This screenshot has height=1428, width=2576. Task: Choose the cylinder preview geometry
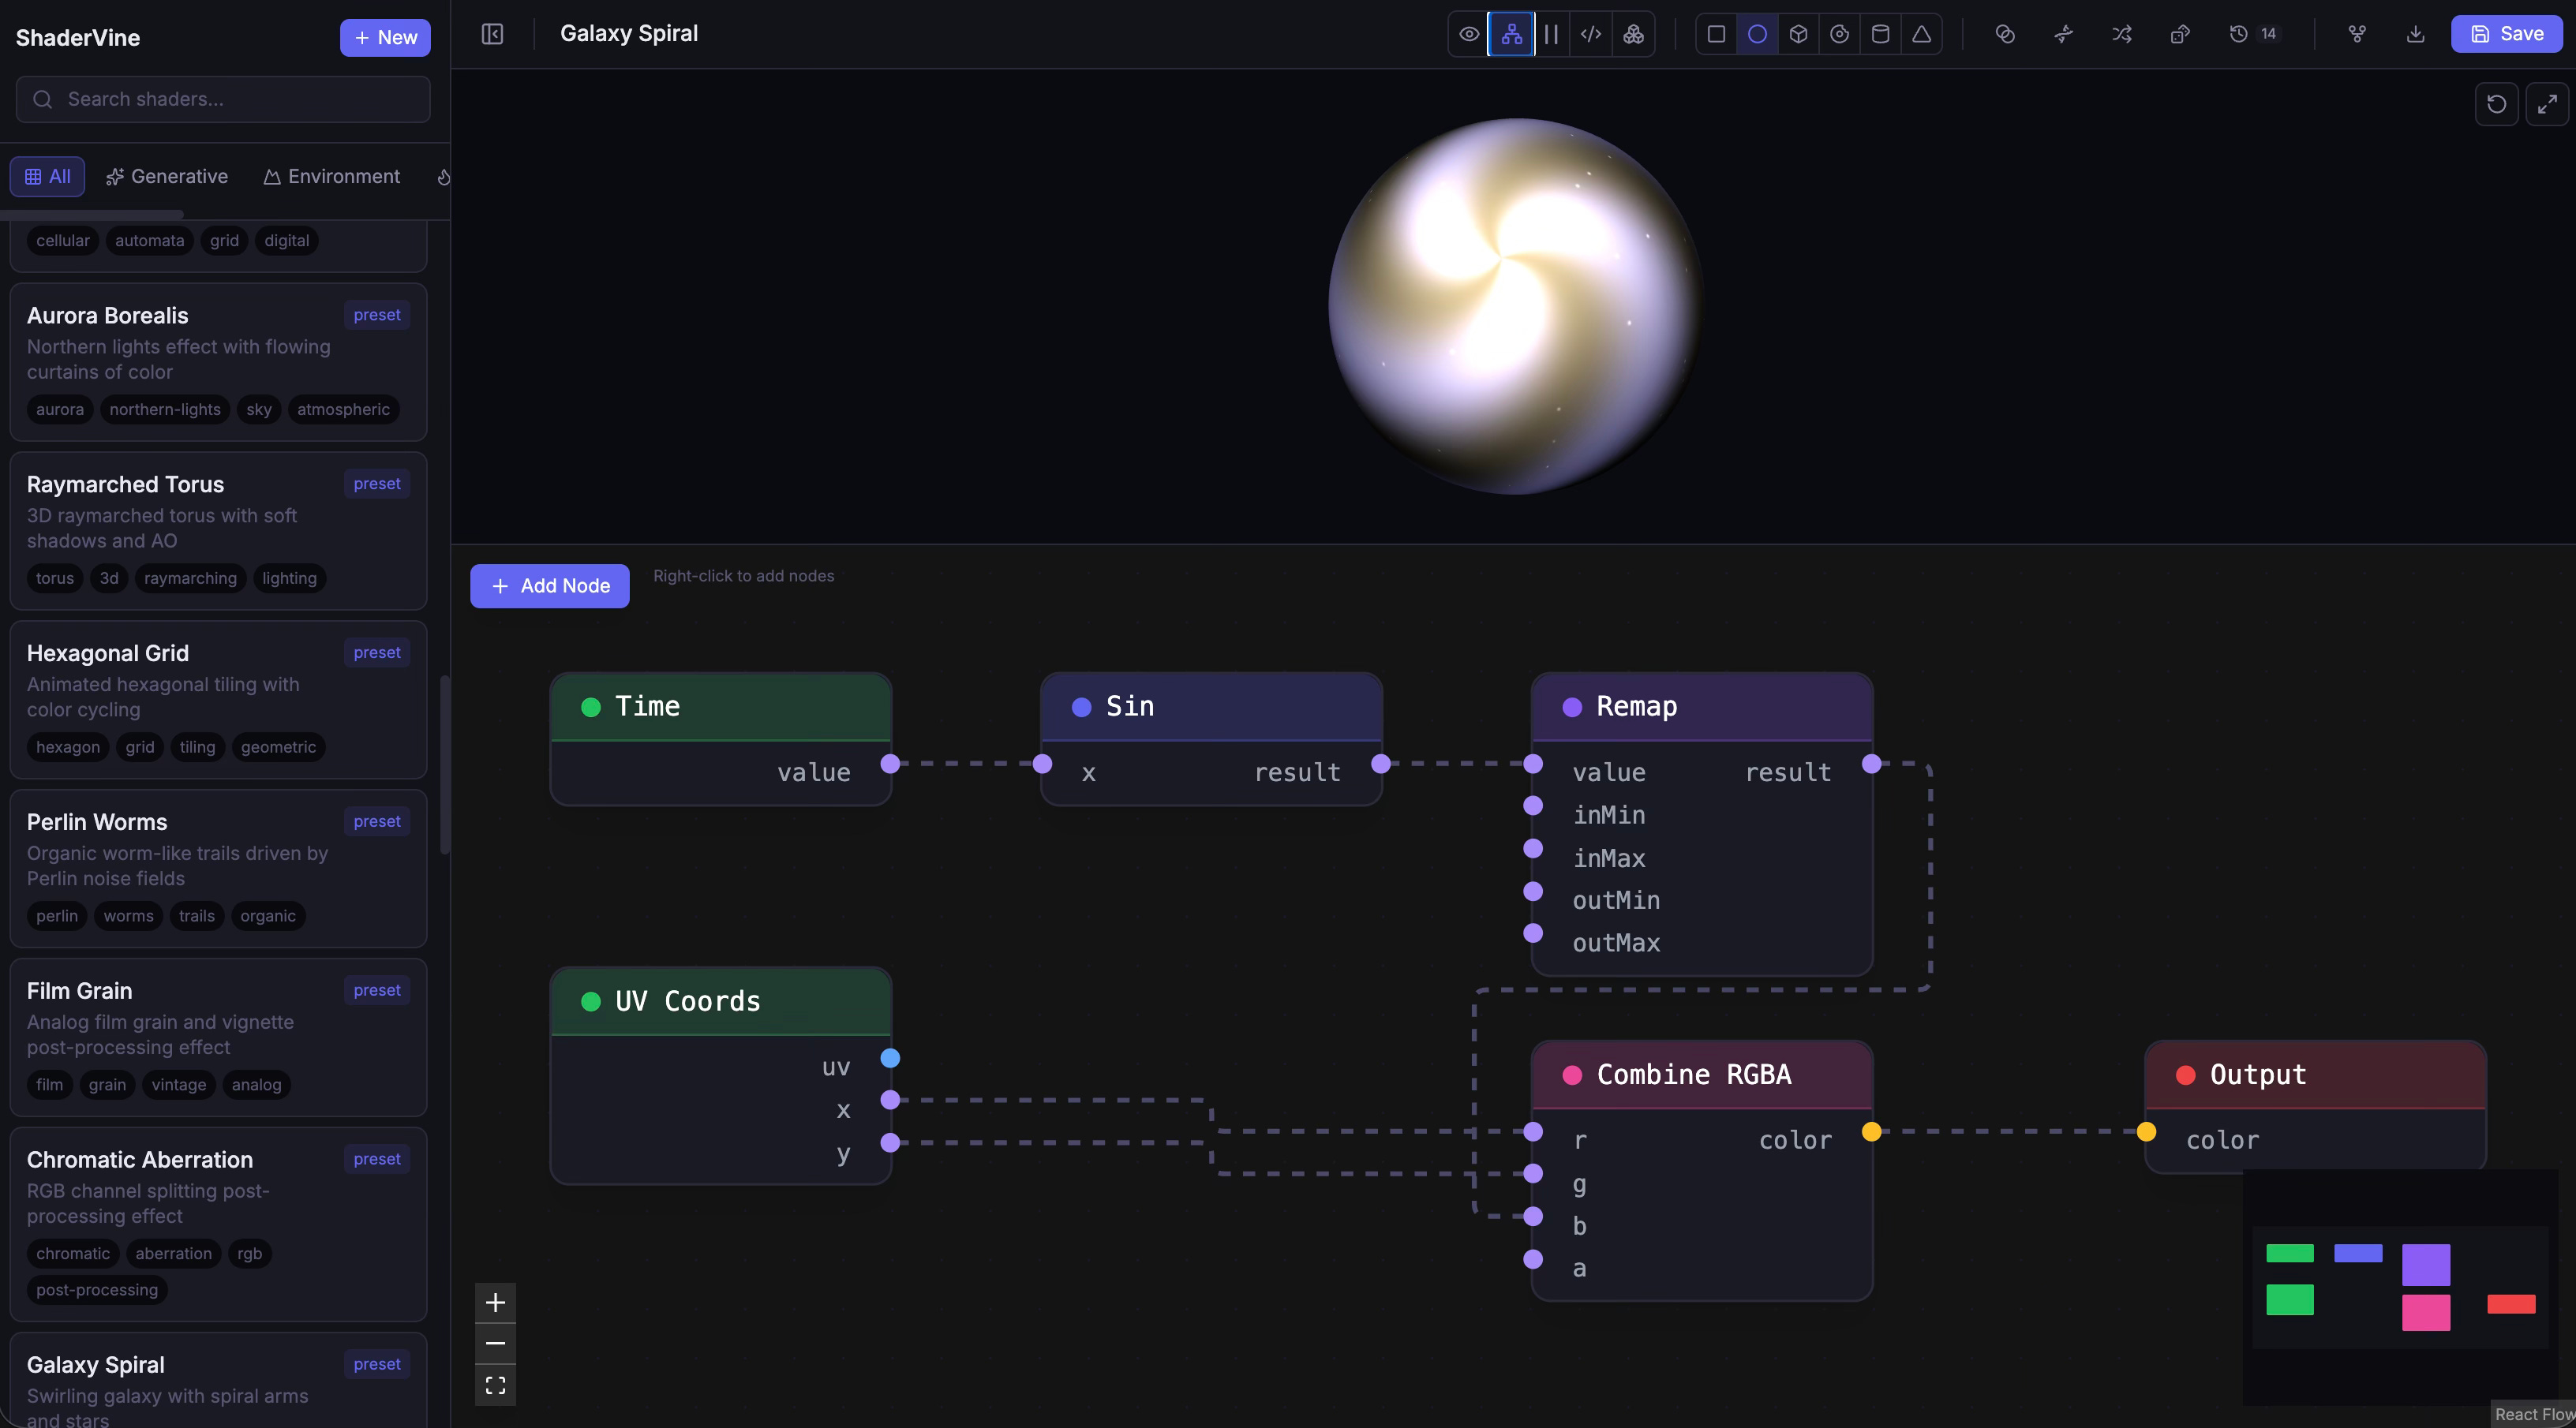coord(1880,34)
